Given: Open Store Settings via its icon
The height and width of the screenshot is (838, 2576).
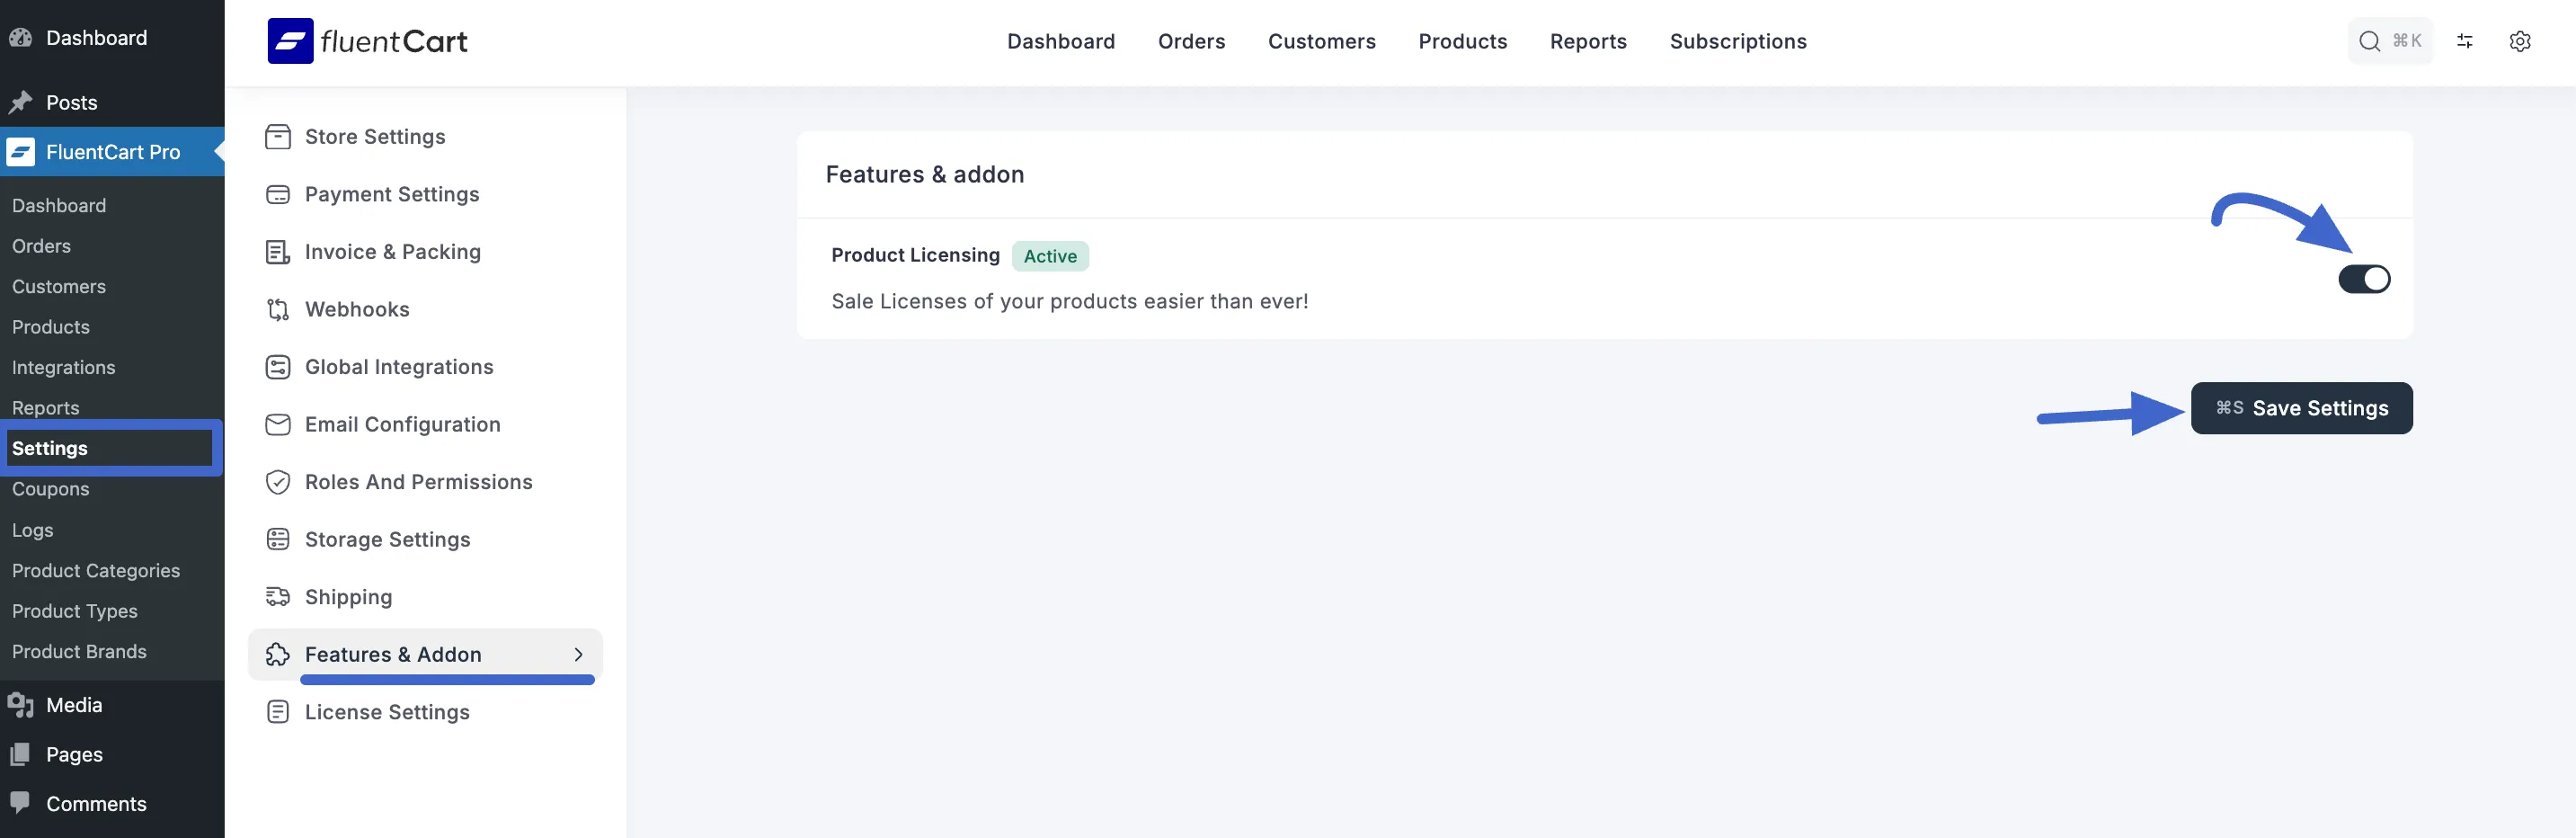Looking at the screenshot, I should click(x=278, y=136).
